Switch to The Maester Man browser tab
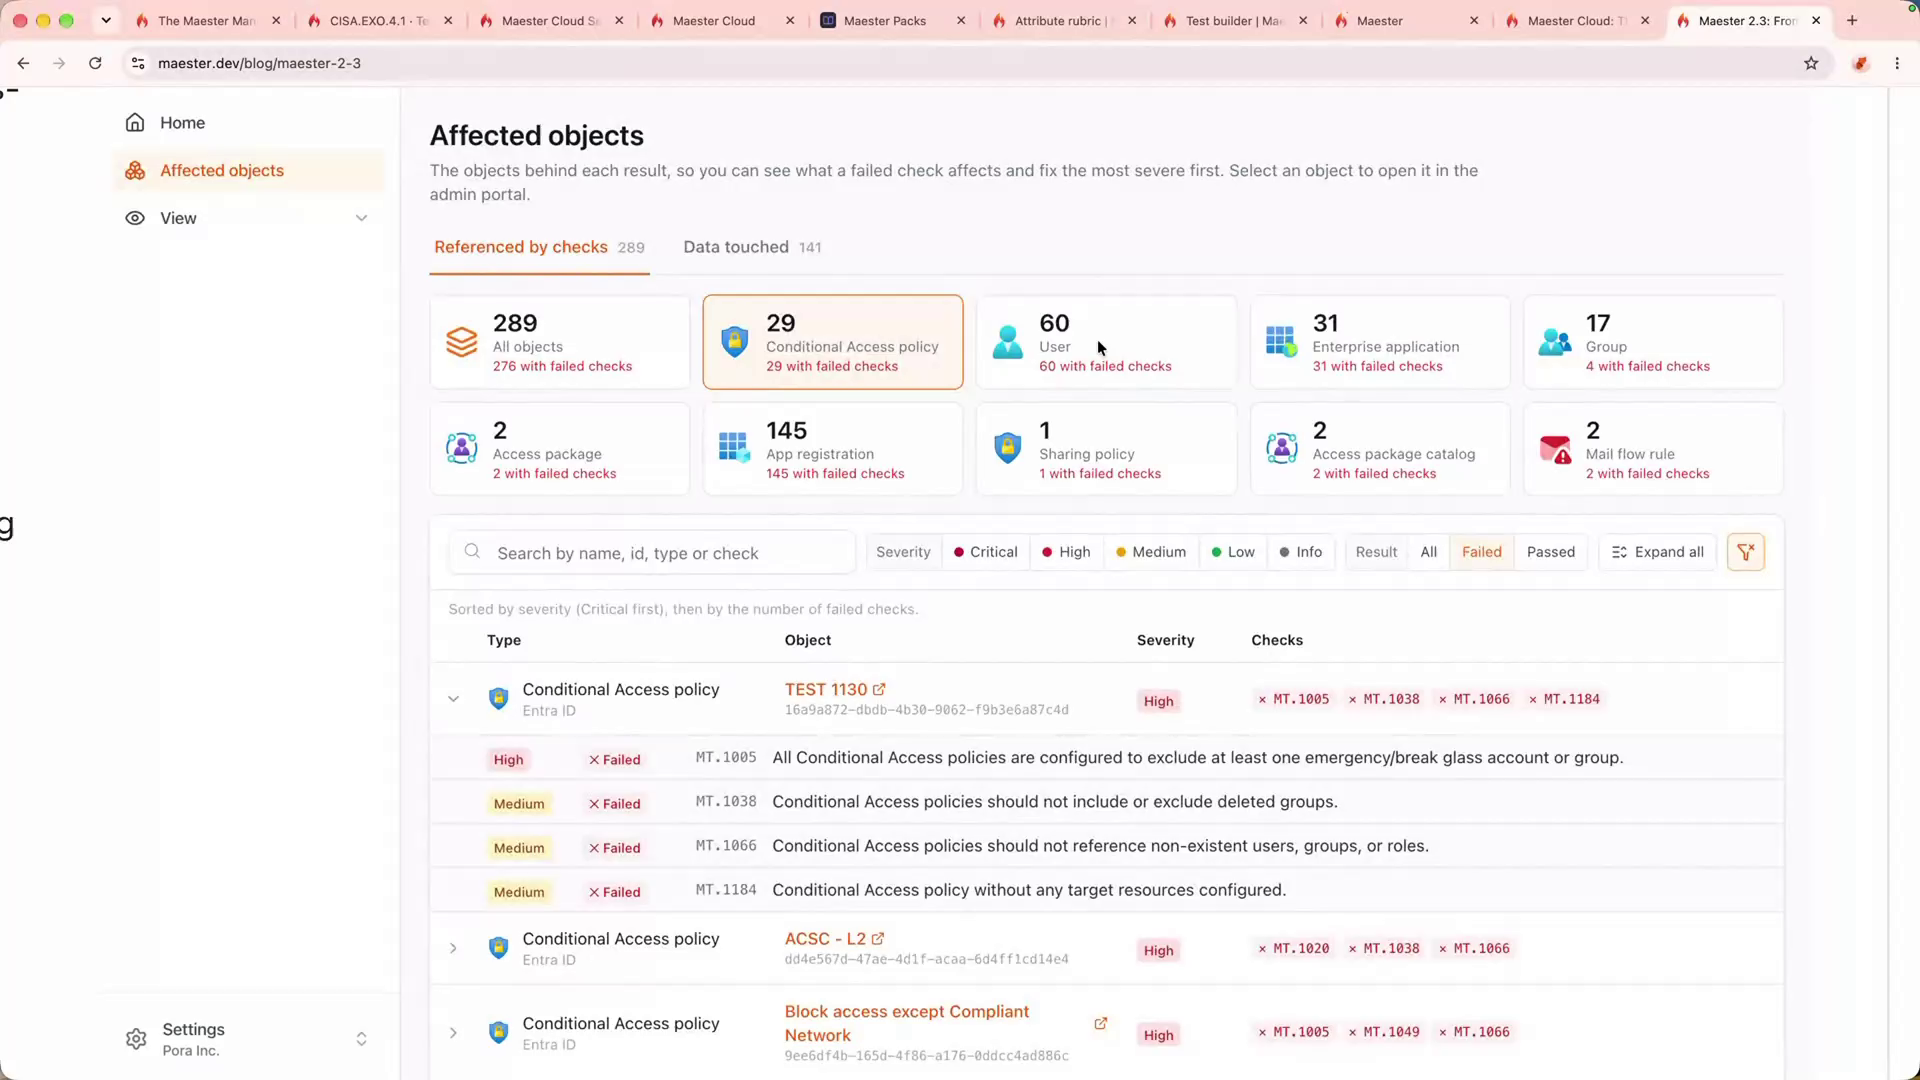The height and width of the screenshot is (1080, 1920). coord(206,20)
